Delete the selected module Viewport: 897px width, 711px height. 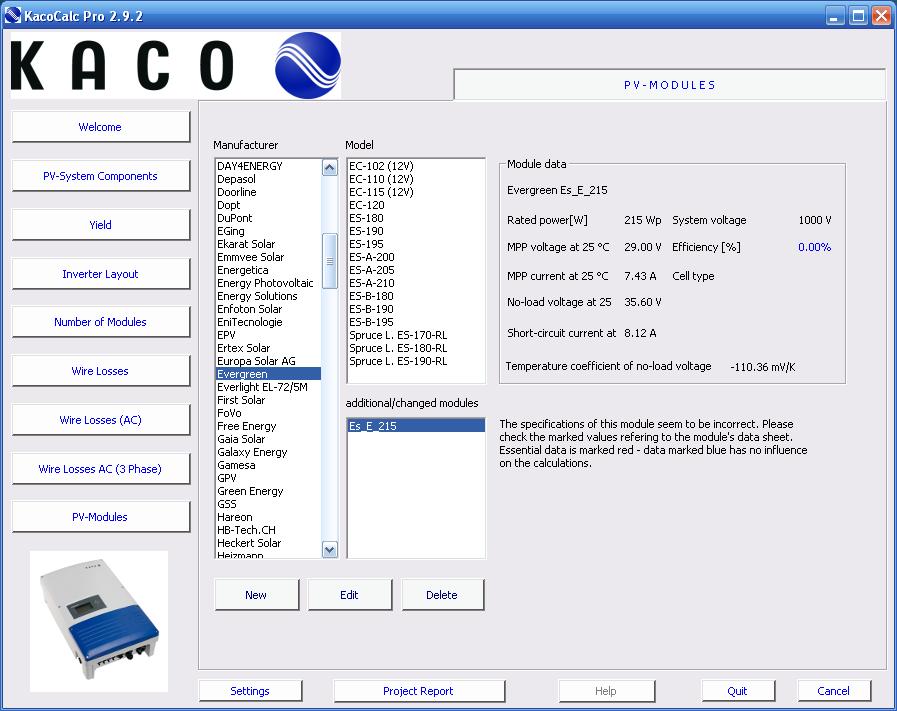click(442, 595)
